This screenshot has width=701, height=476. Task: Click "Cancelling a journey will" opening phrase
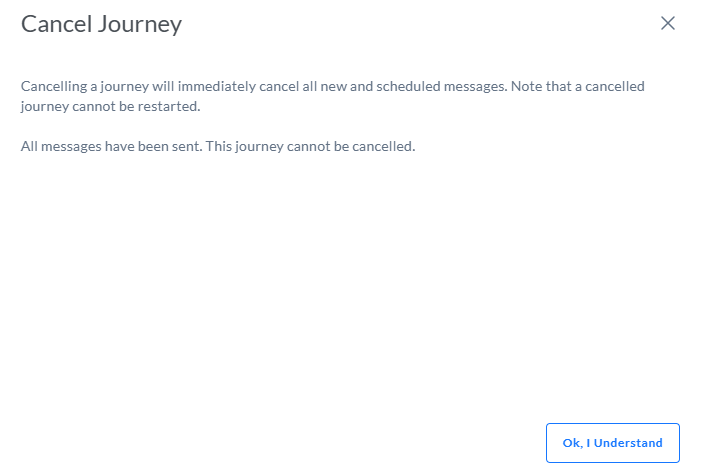tap(98, 86)
